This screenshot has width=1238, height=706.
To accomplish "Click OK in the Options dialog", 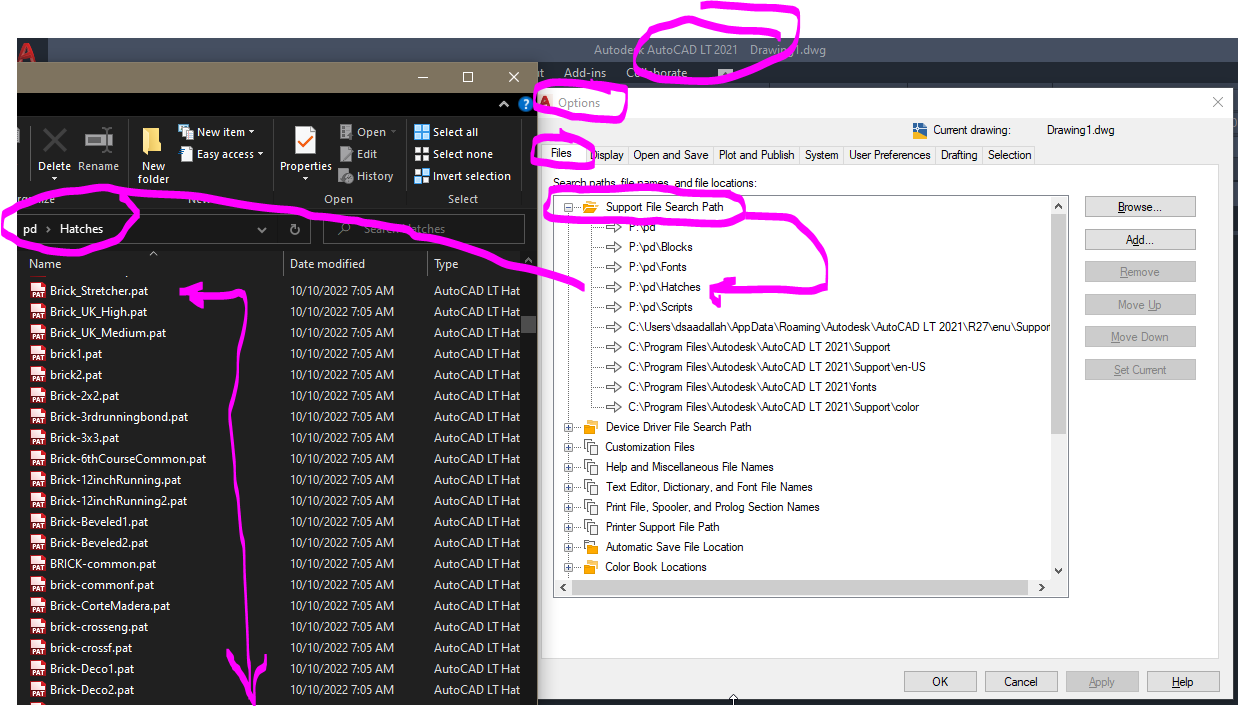I will (x=940, y=682).
